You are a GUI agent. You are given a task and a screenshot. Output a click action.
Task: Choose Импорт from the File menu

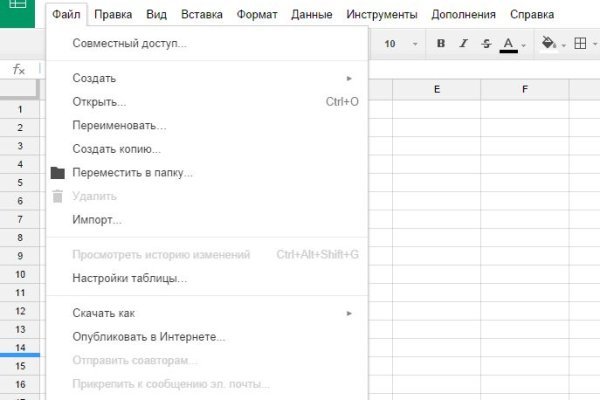pyautogui.click(x=97, y=219)
